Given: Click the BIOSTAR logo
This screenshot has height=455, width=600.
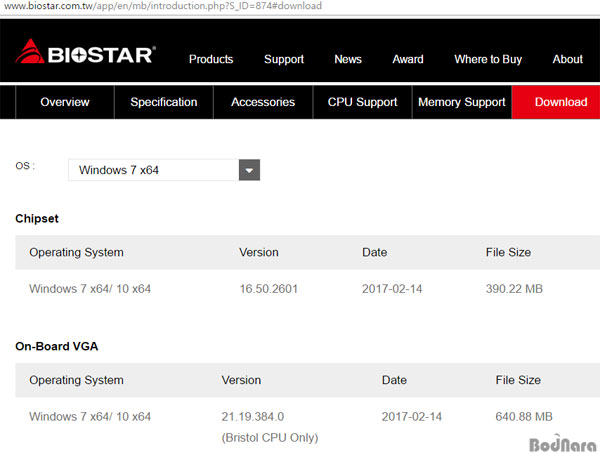Looking at the screenshot, I should click(x=85, y=52).
